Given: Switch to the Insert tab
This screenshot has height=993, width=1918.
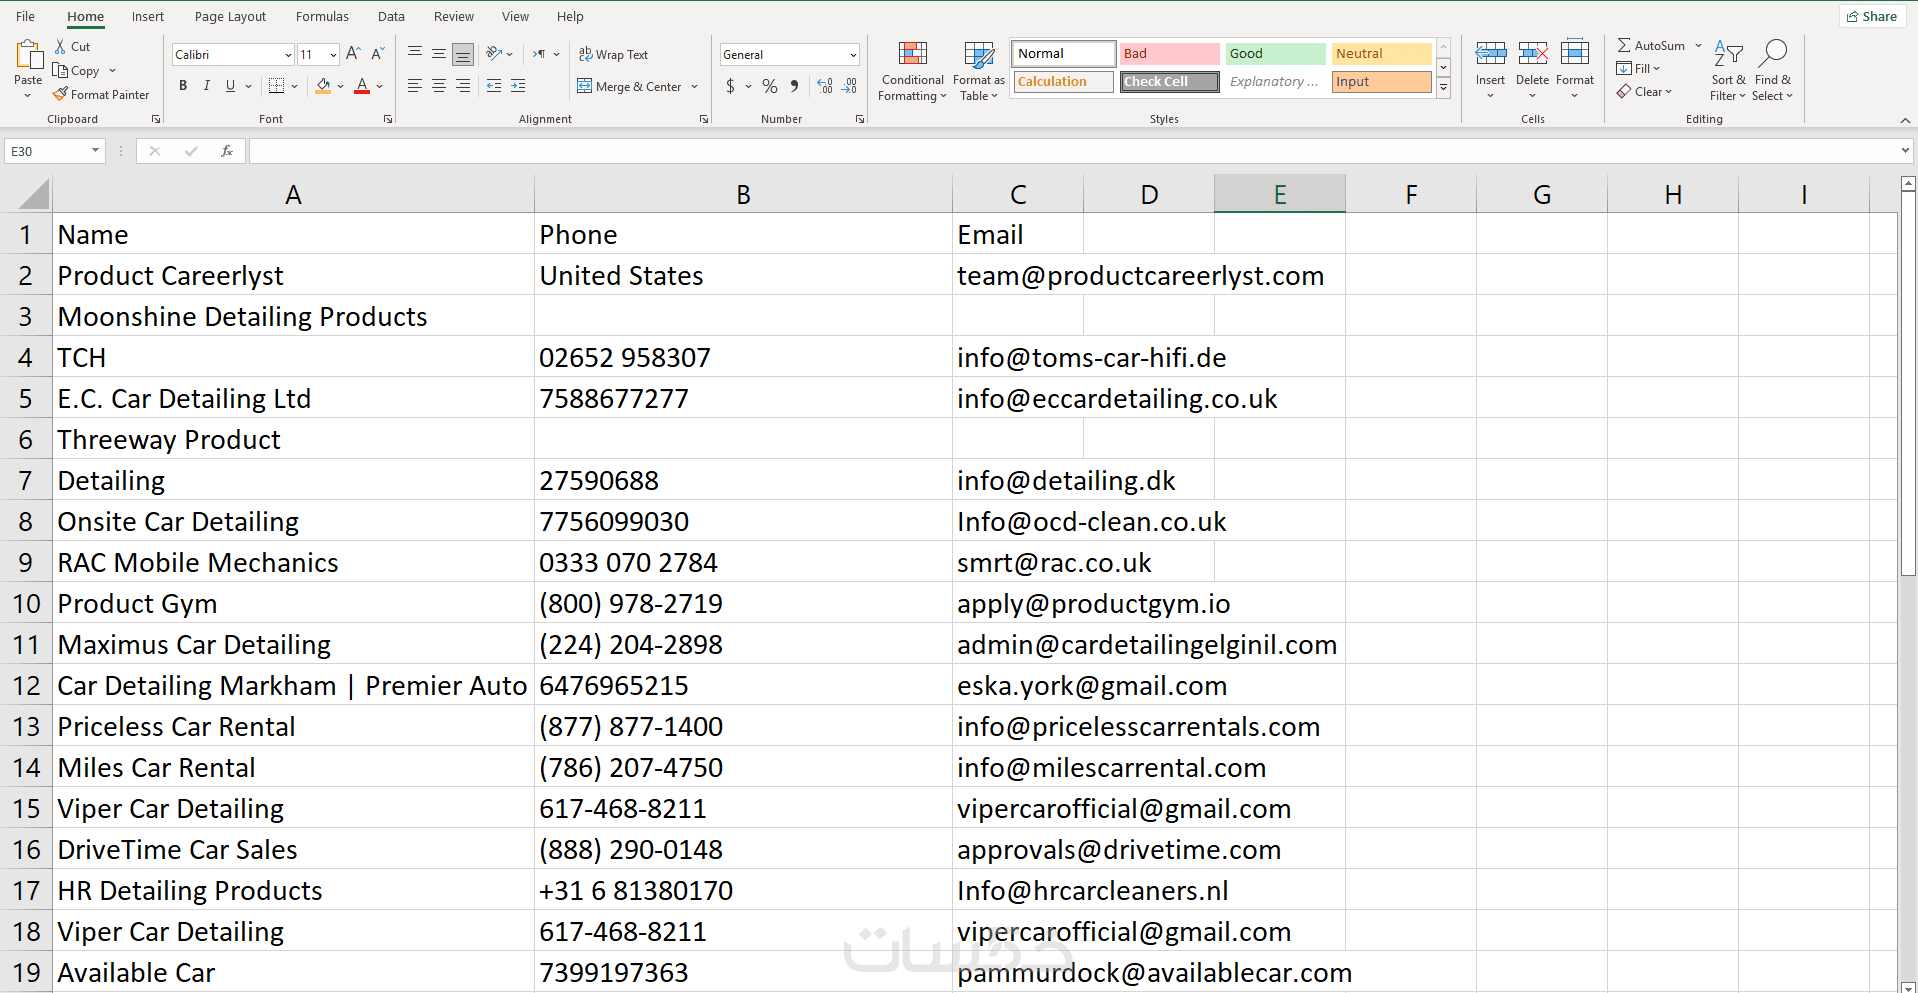Looking at the screenshot, I should tap(148, 16).
